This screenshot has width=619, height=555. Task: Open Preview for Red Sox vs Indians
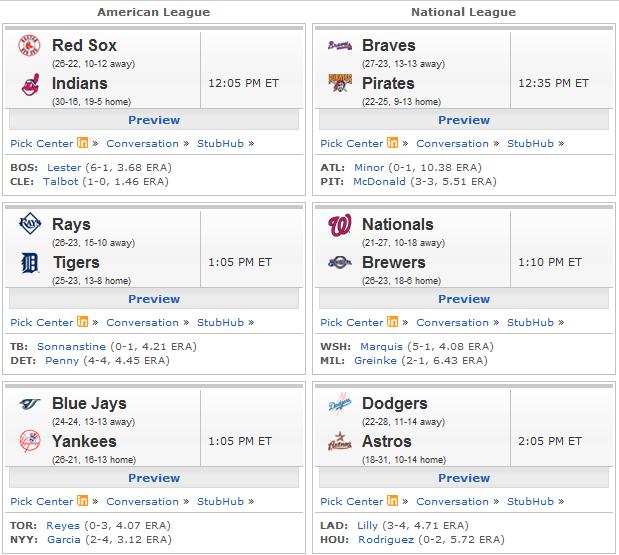point(154,120)
